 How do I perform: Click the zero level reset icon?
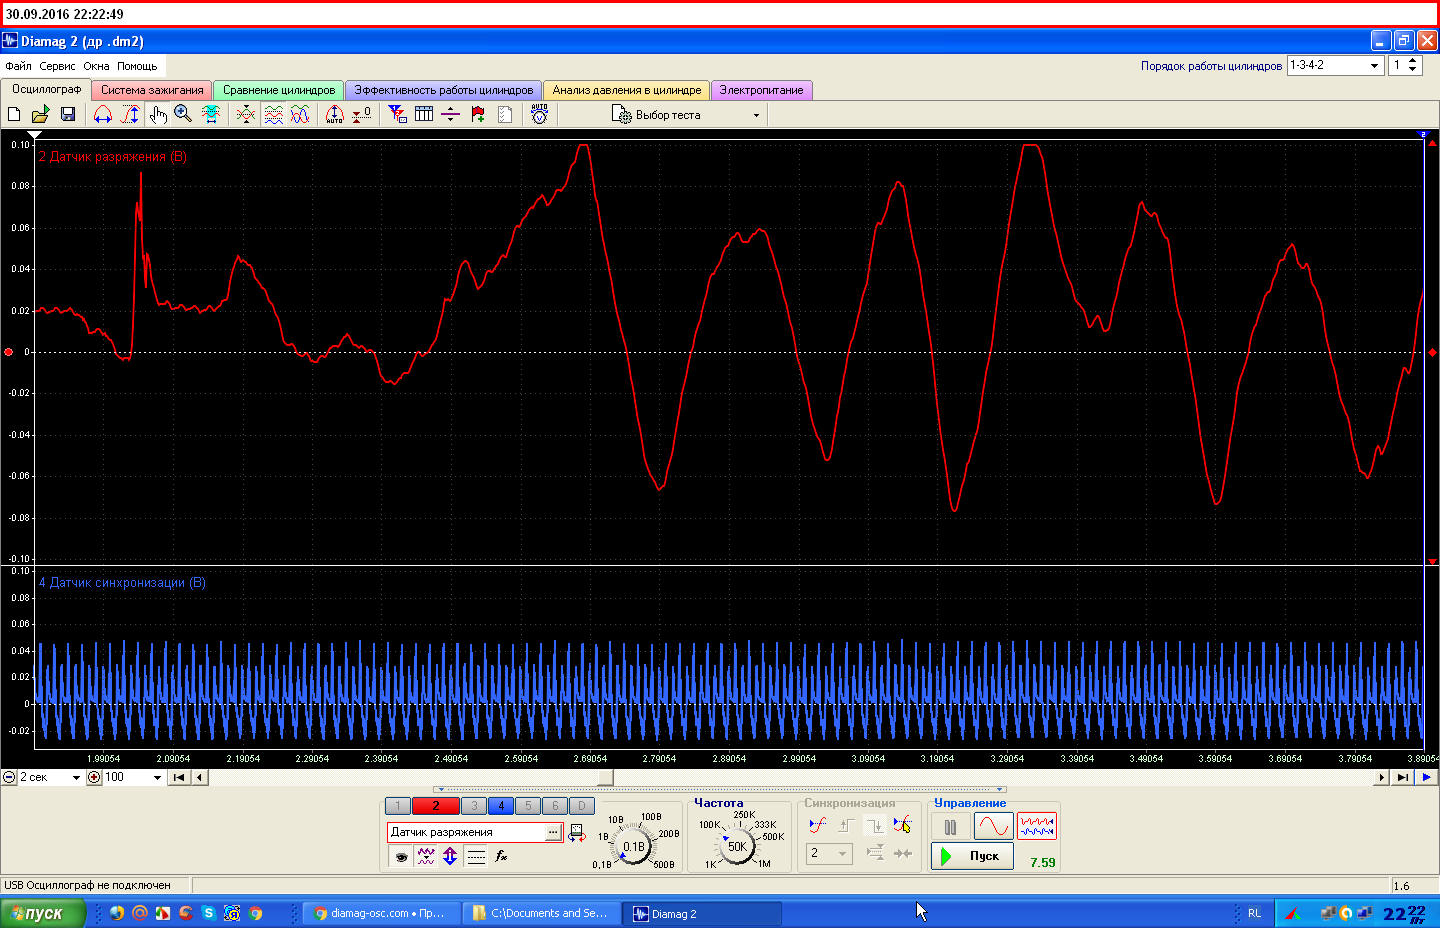[362, 114]
